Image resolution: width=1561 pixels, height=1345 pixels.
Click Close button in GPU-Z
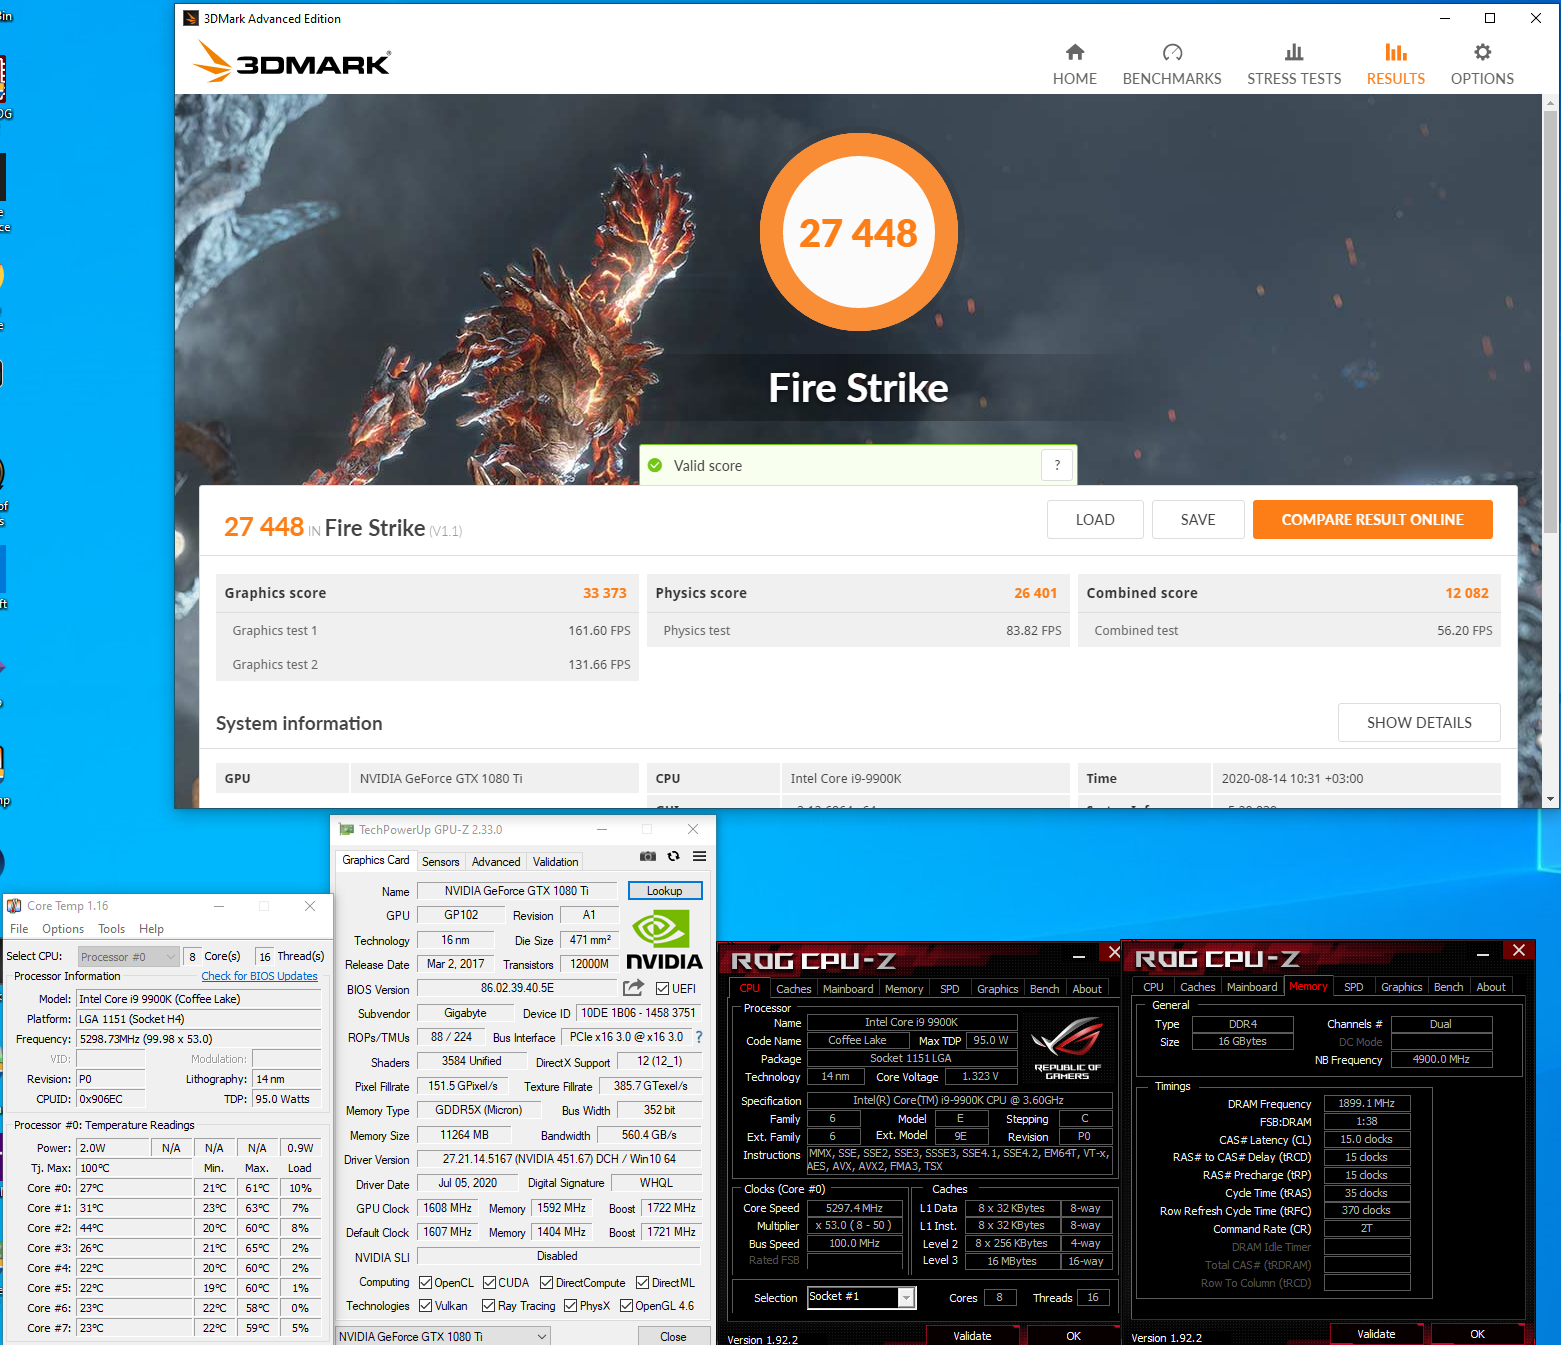pyautogui.click(x=673, y=1337)
